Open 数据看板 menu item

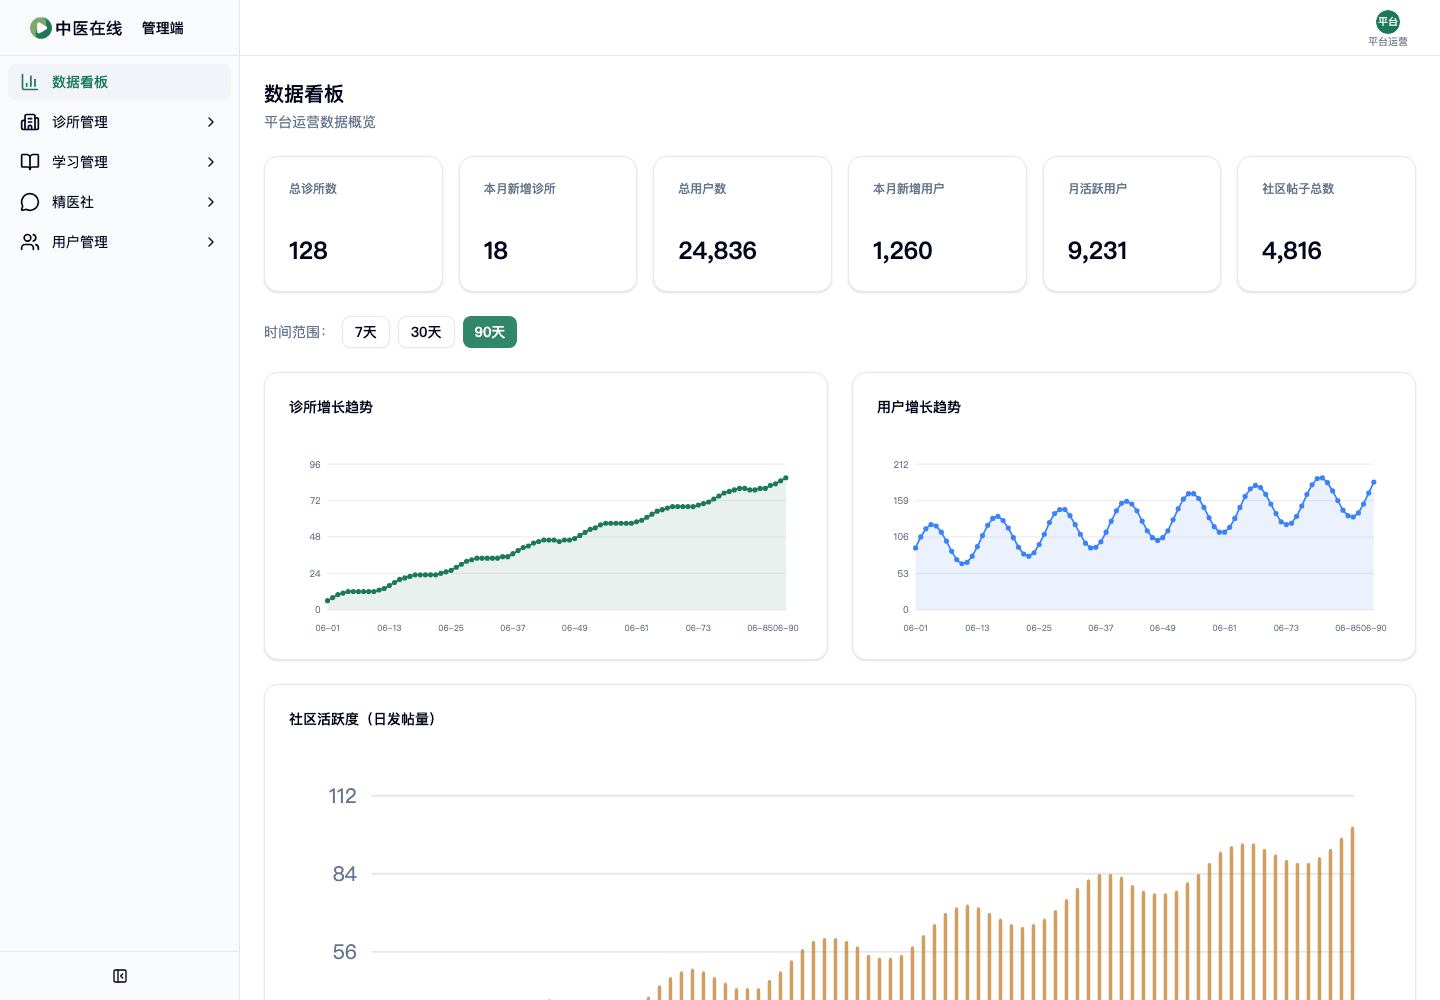coord(119,82)
